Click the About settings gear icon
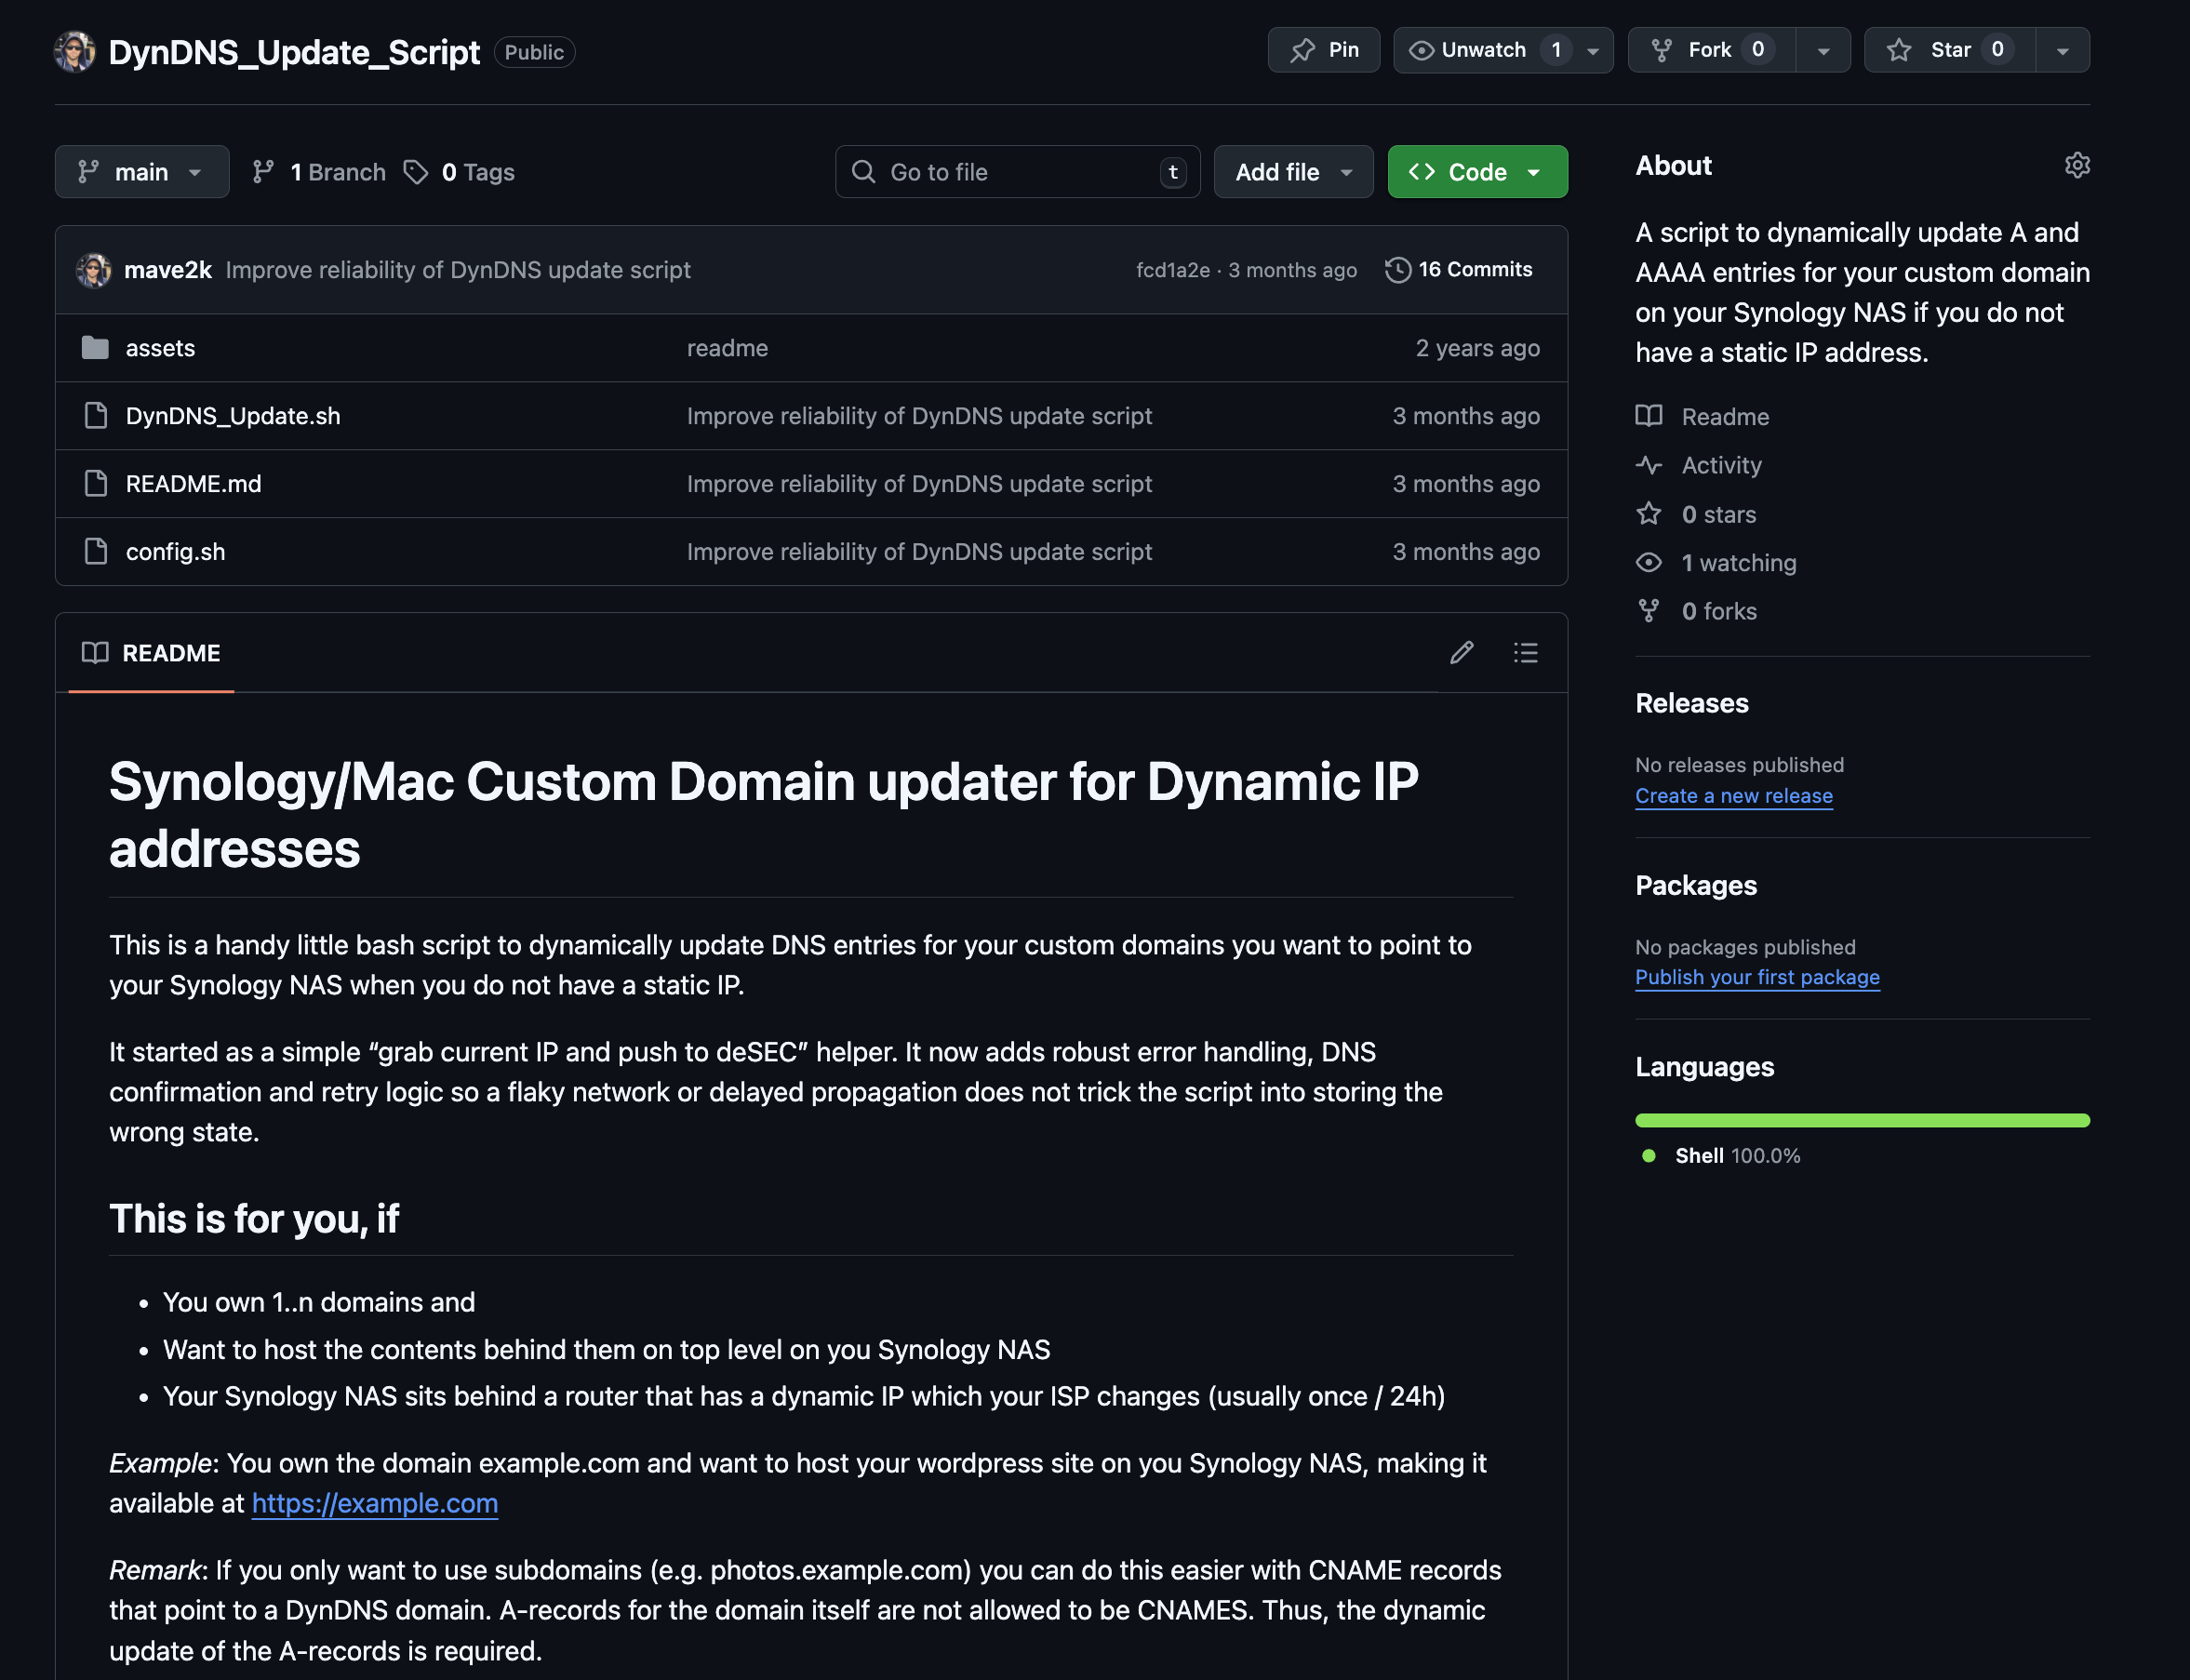2190x1680 pixels. click(2077, 165)
